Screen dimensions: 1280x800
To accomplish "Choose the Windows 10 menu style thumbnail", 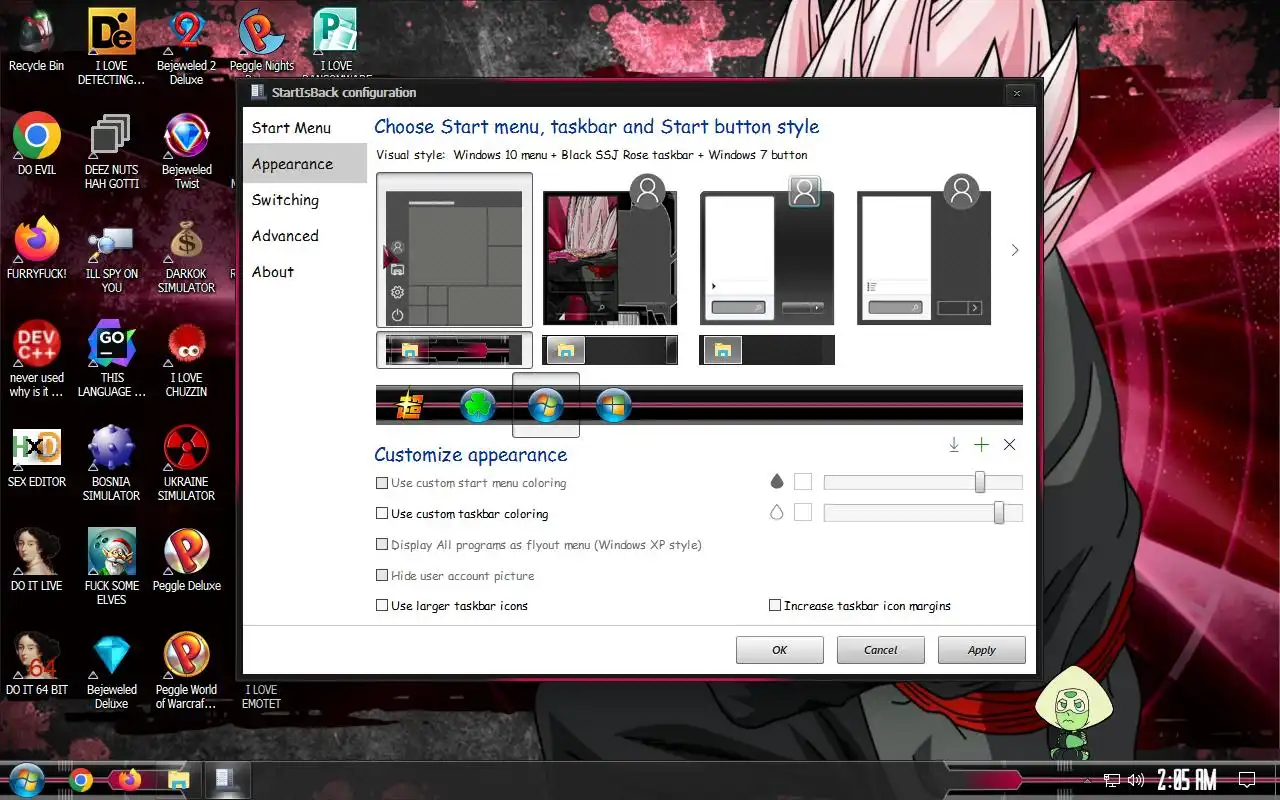I will (x=454, y=250).
